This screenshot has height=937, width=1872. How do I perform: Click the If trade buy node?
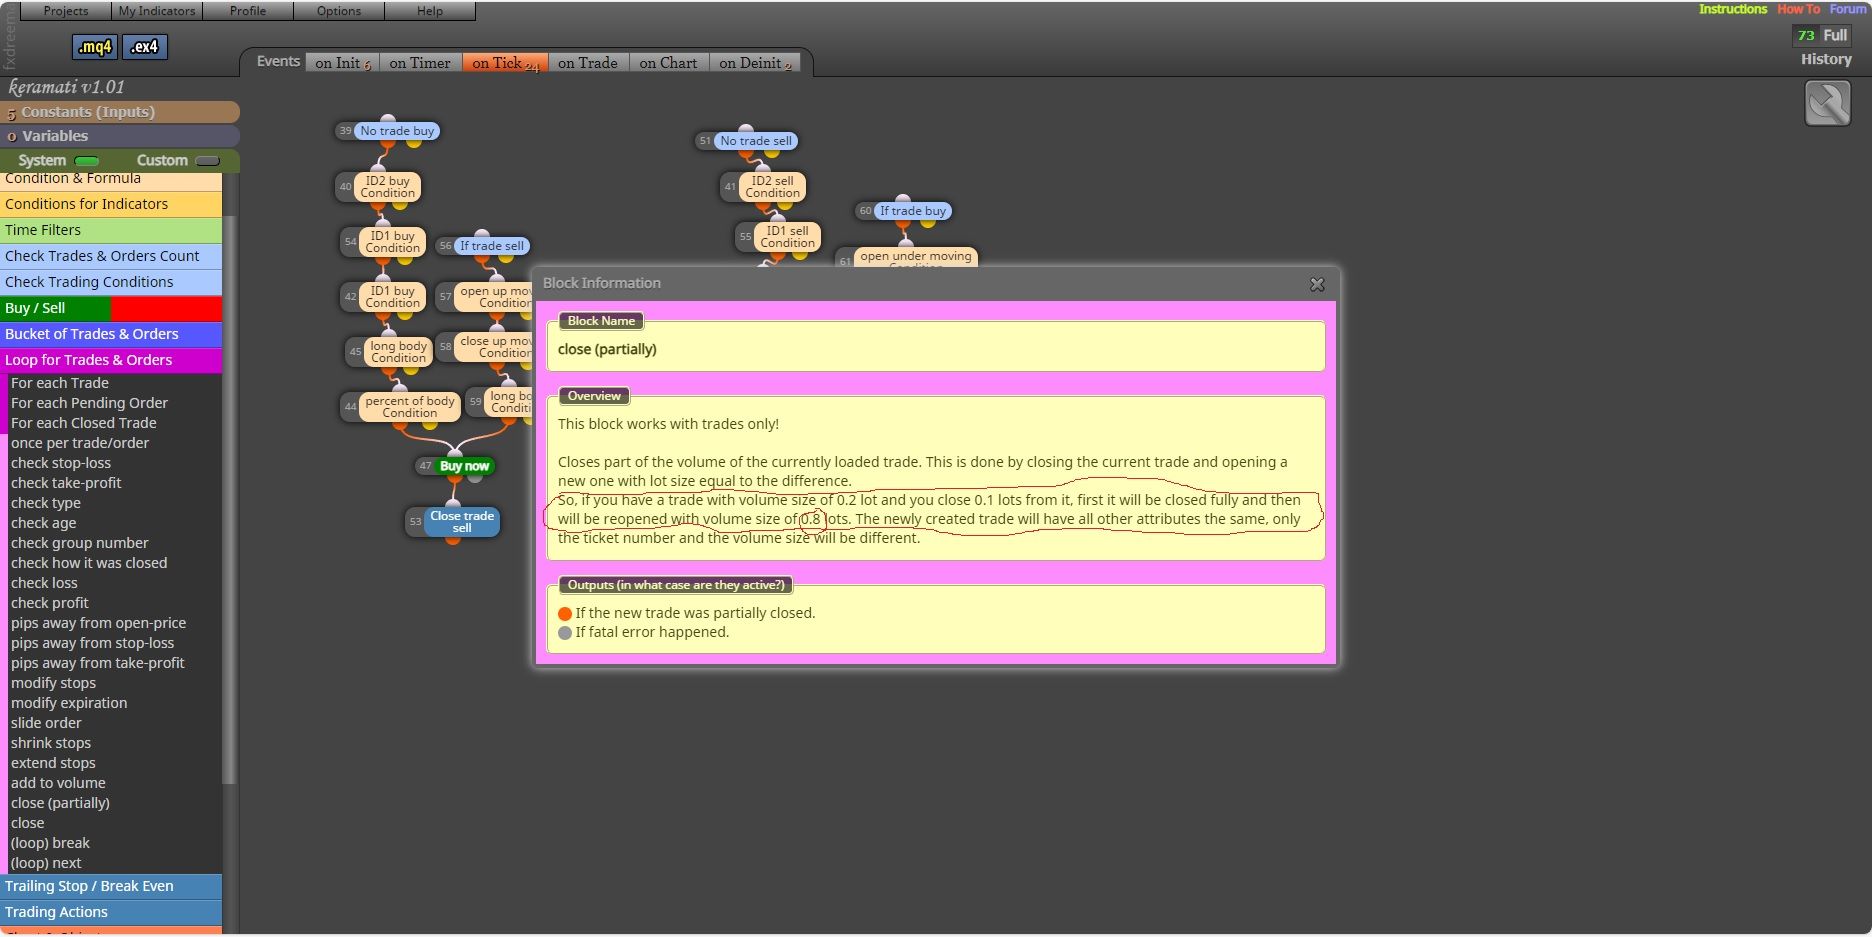pyautogui.click(x=912, y=211)
